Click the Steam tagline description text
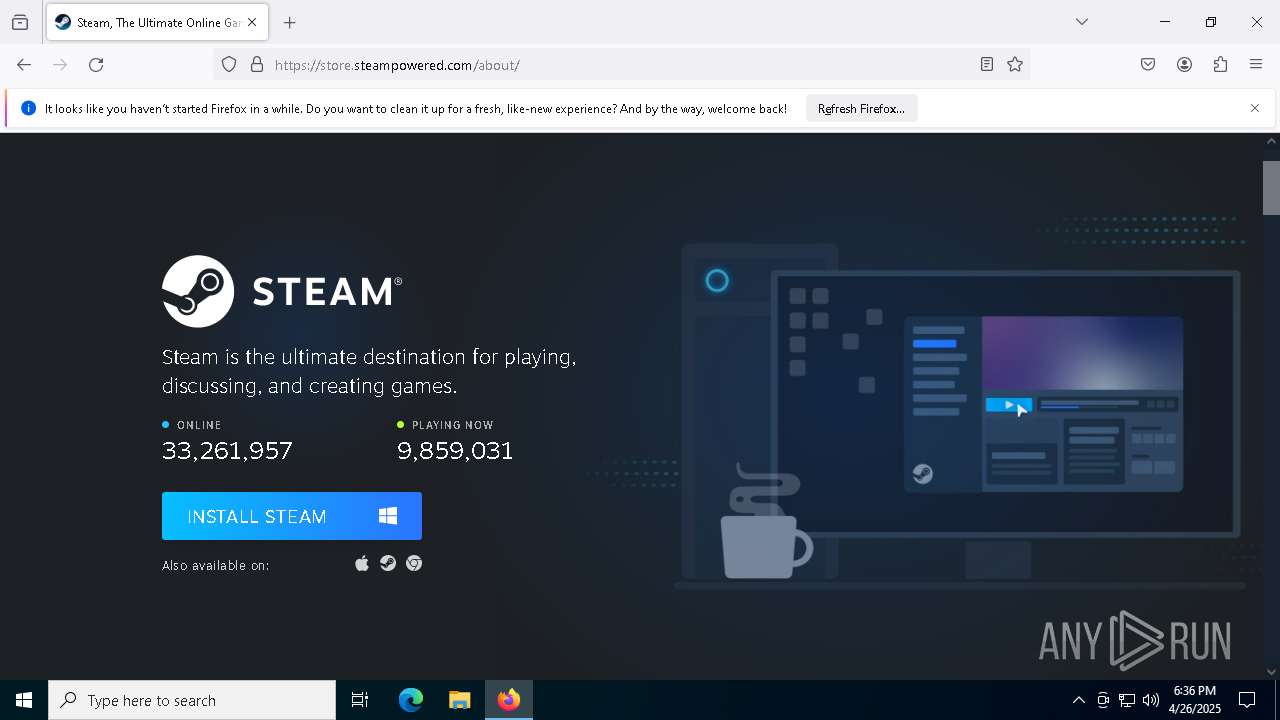Viewport: 1280px width, 720px height. tap(369, 371)
